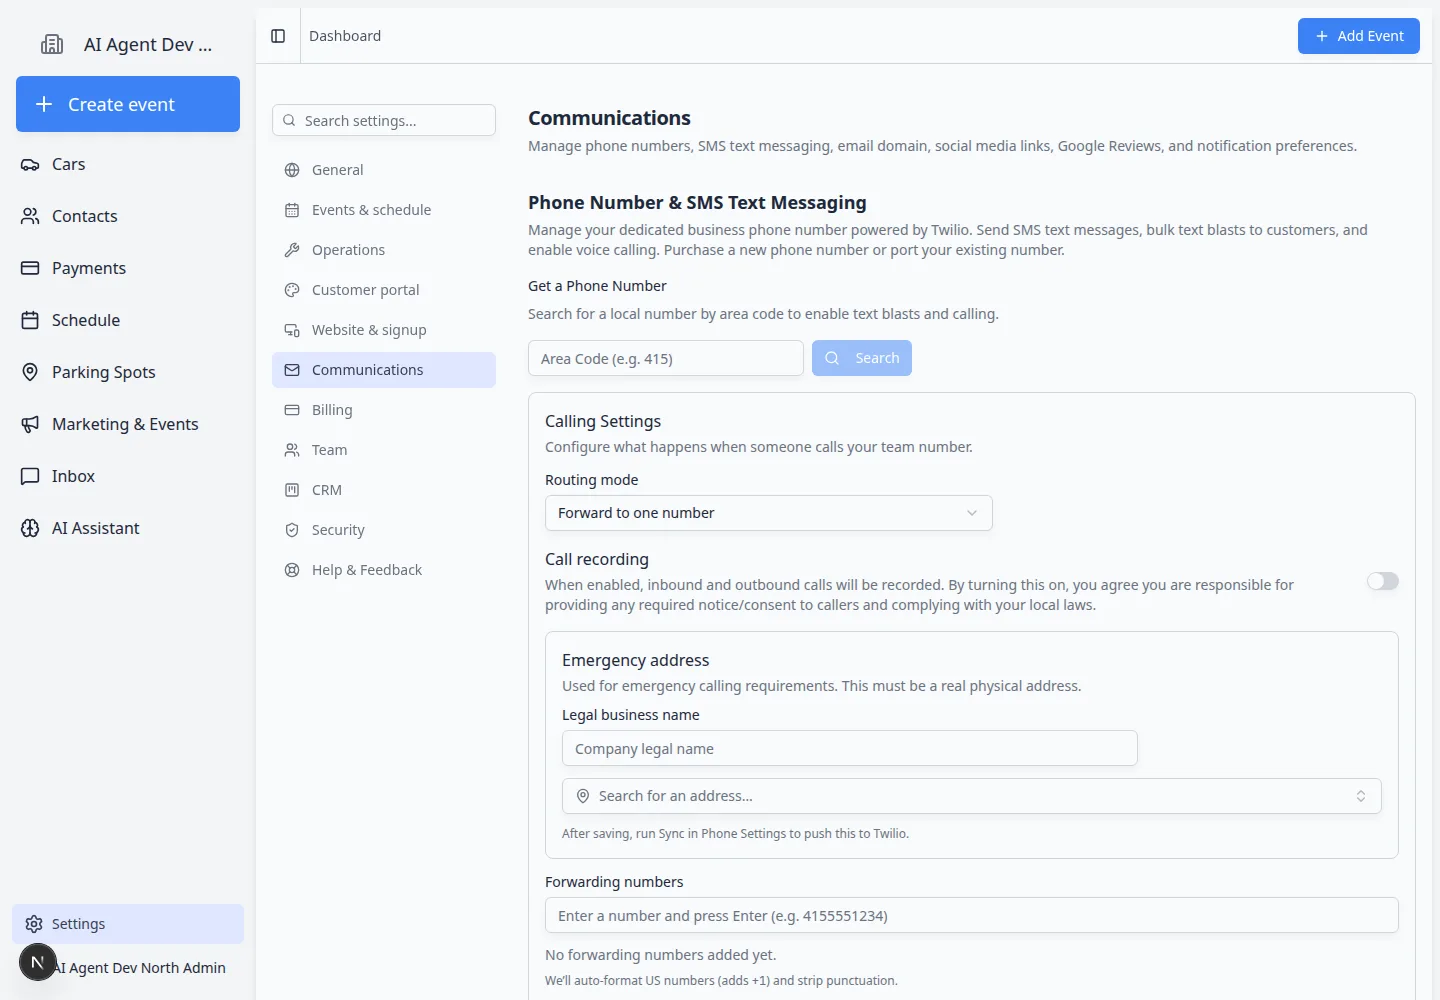This screenshot has height=1000, width=1440.
Task: Open Events & schedule settings
Action: point(384,210)
